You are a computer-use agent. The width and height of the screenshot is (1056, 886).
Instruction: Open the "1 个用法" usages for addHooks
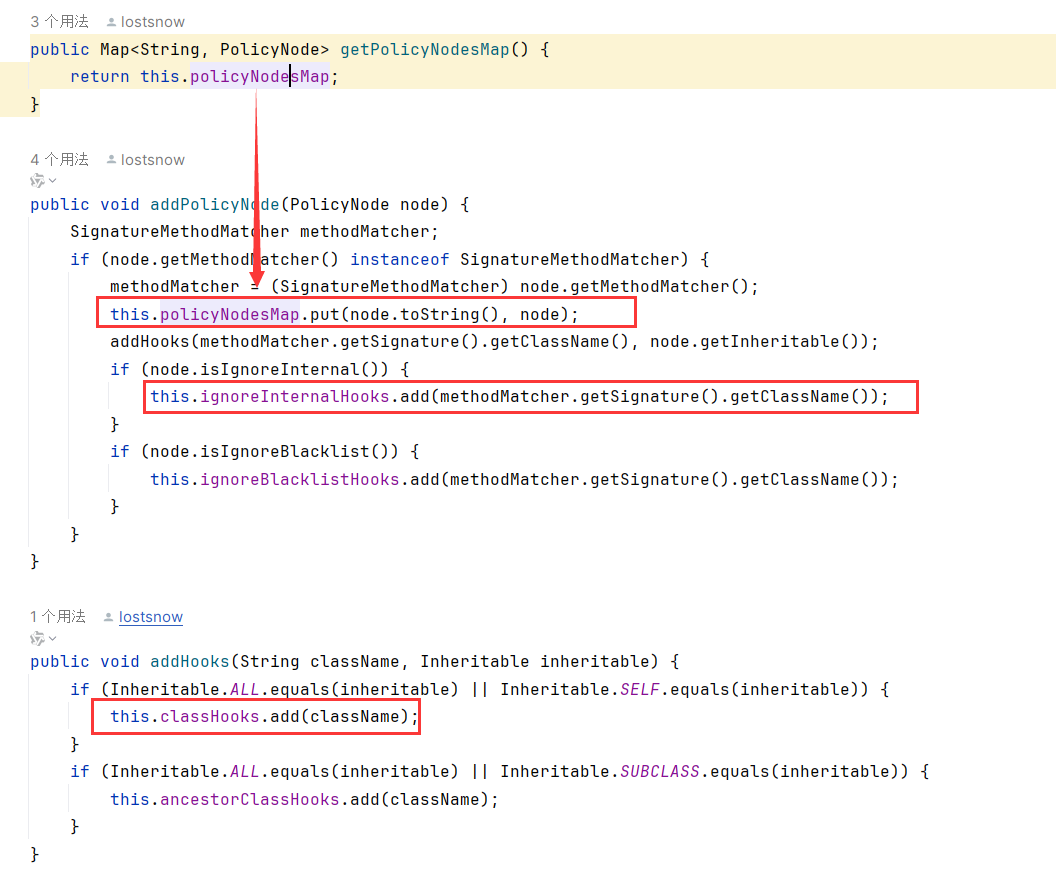[58, 616]
